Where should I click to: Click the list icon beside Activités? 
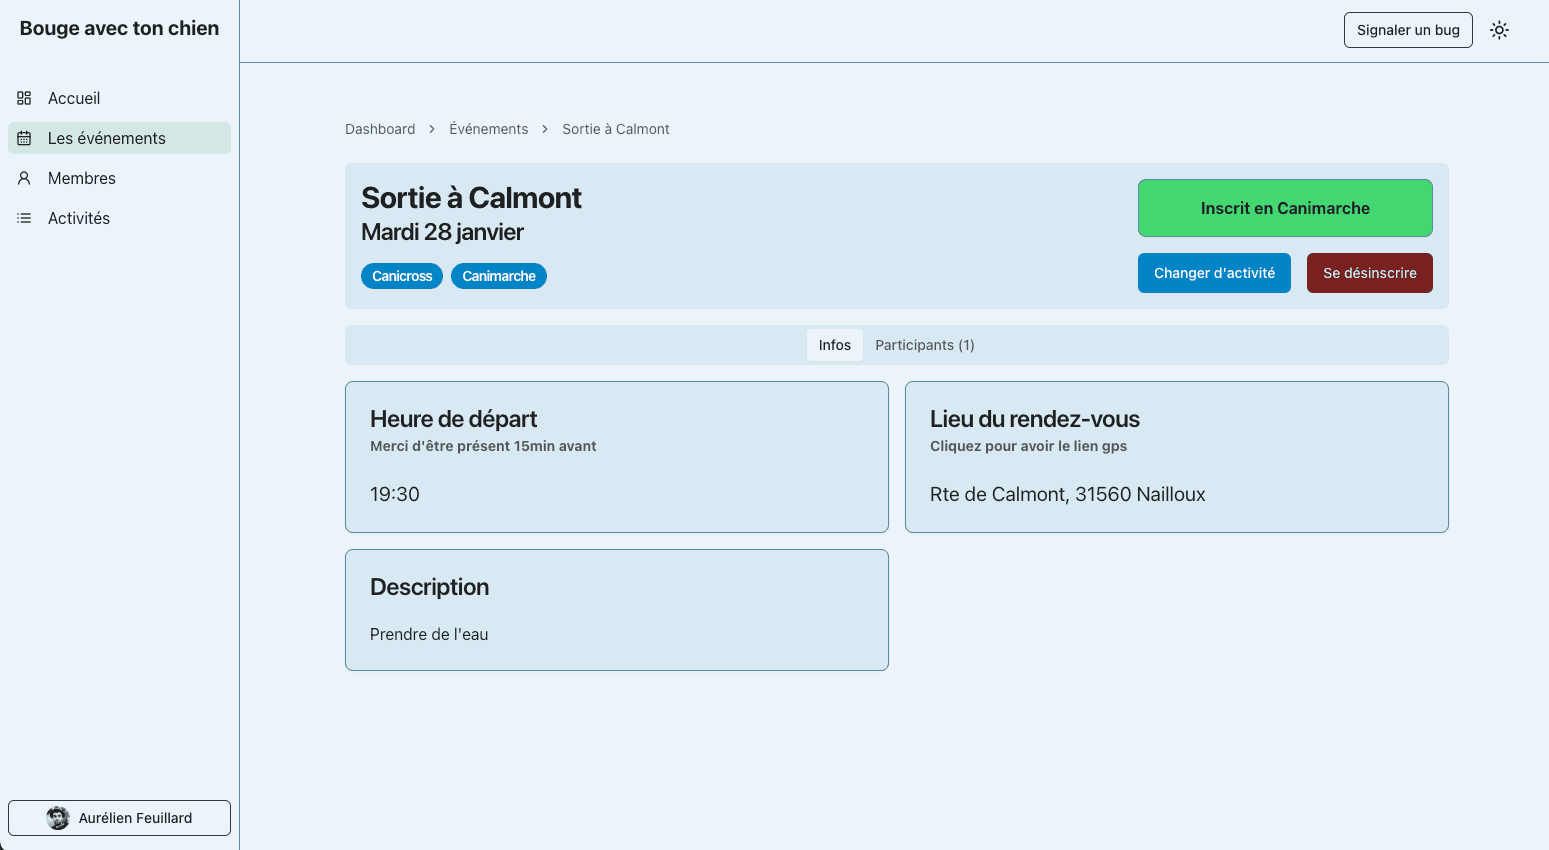pos(24,218)
